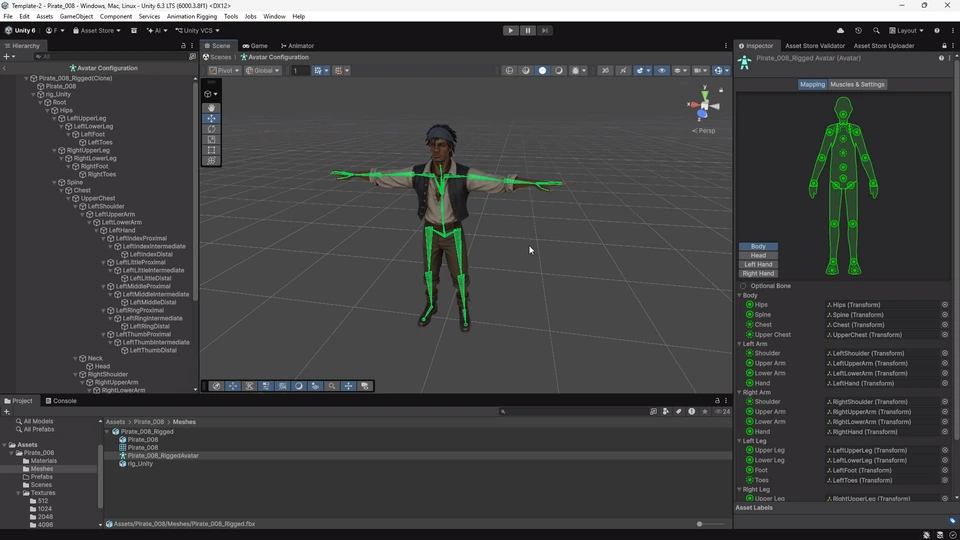This screenshot has width=960, height=540.
Task: Click the grid snap value field
Action: [x=299, y=70]
